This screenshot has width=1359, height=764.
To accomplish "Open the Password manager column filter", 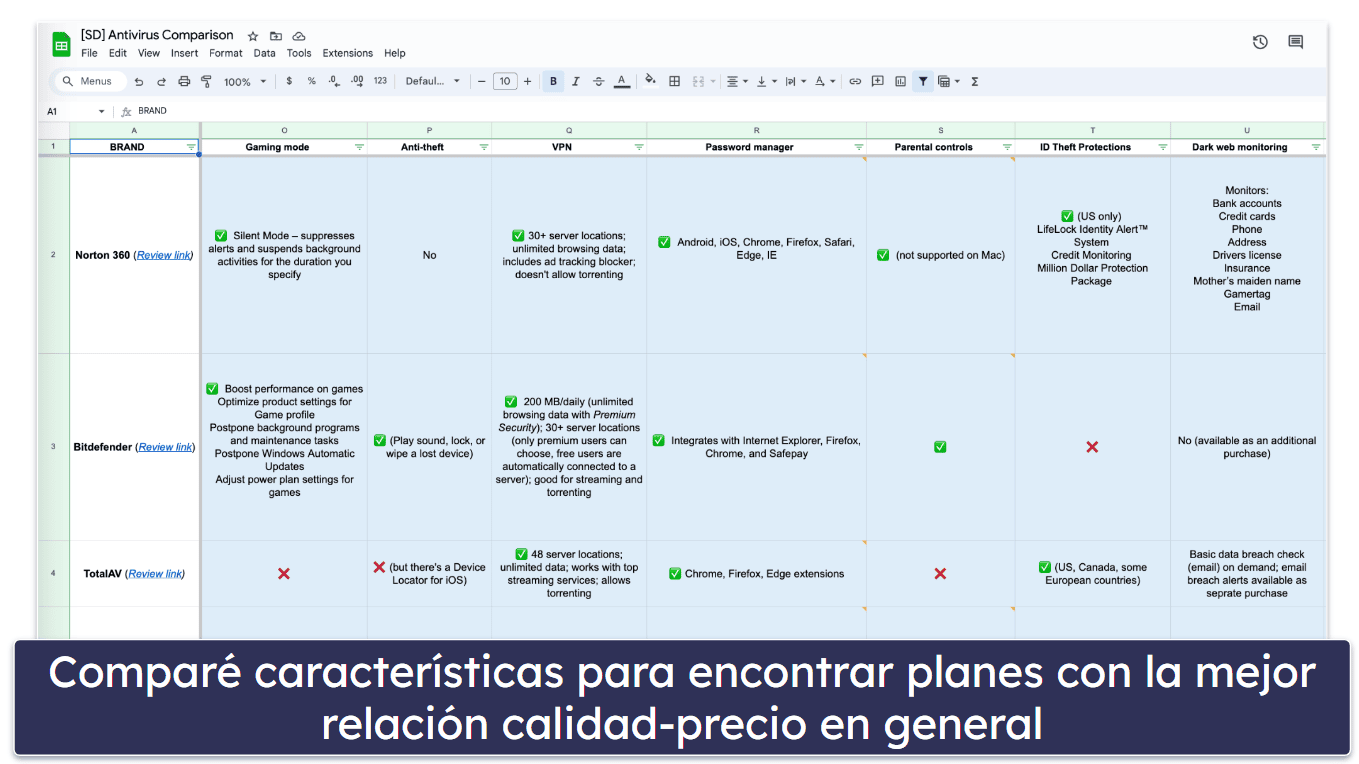I will 859,147.
